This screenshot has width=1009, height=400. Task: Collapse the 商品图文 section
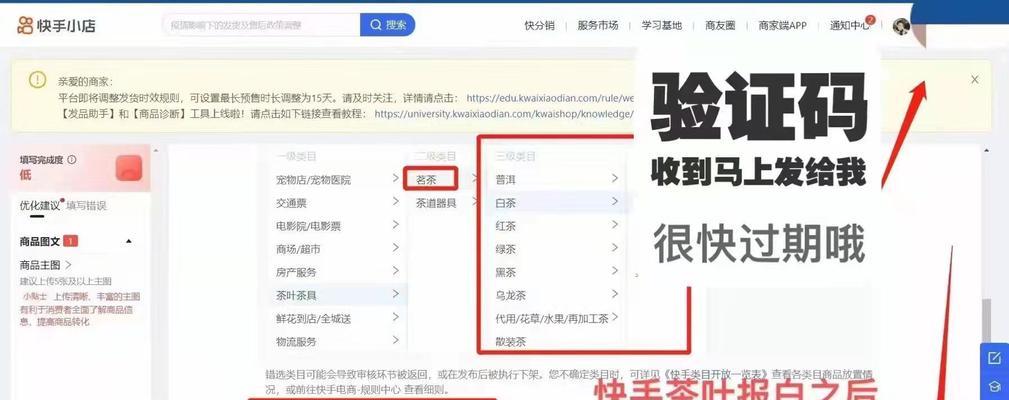pyautogui.click(x=129, y=242)
